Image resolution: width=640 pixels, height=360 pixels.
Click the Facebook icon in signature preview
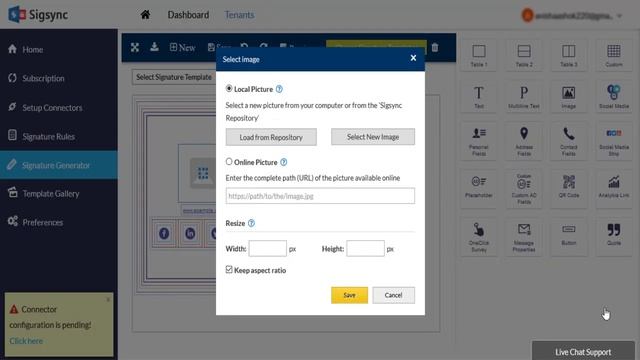coord(164,233)
